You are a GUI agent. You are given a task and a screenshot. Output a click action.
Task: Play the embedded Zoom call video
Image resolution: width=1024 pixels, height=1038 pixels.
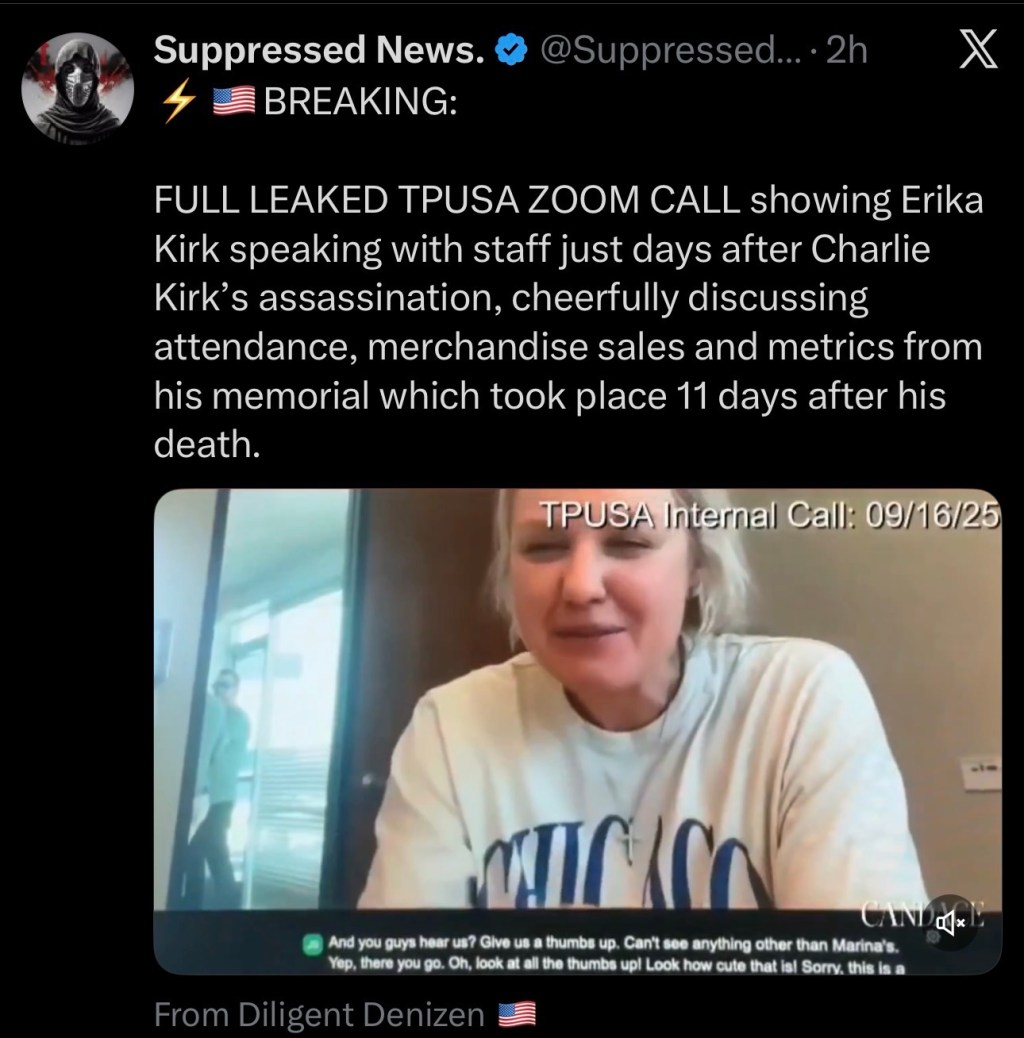(578, 731)
